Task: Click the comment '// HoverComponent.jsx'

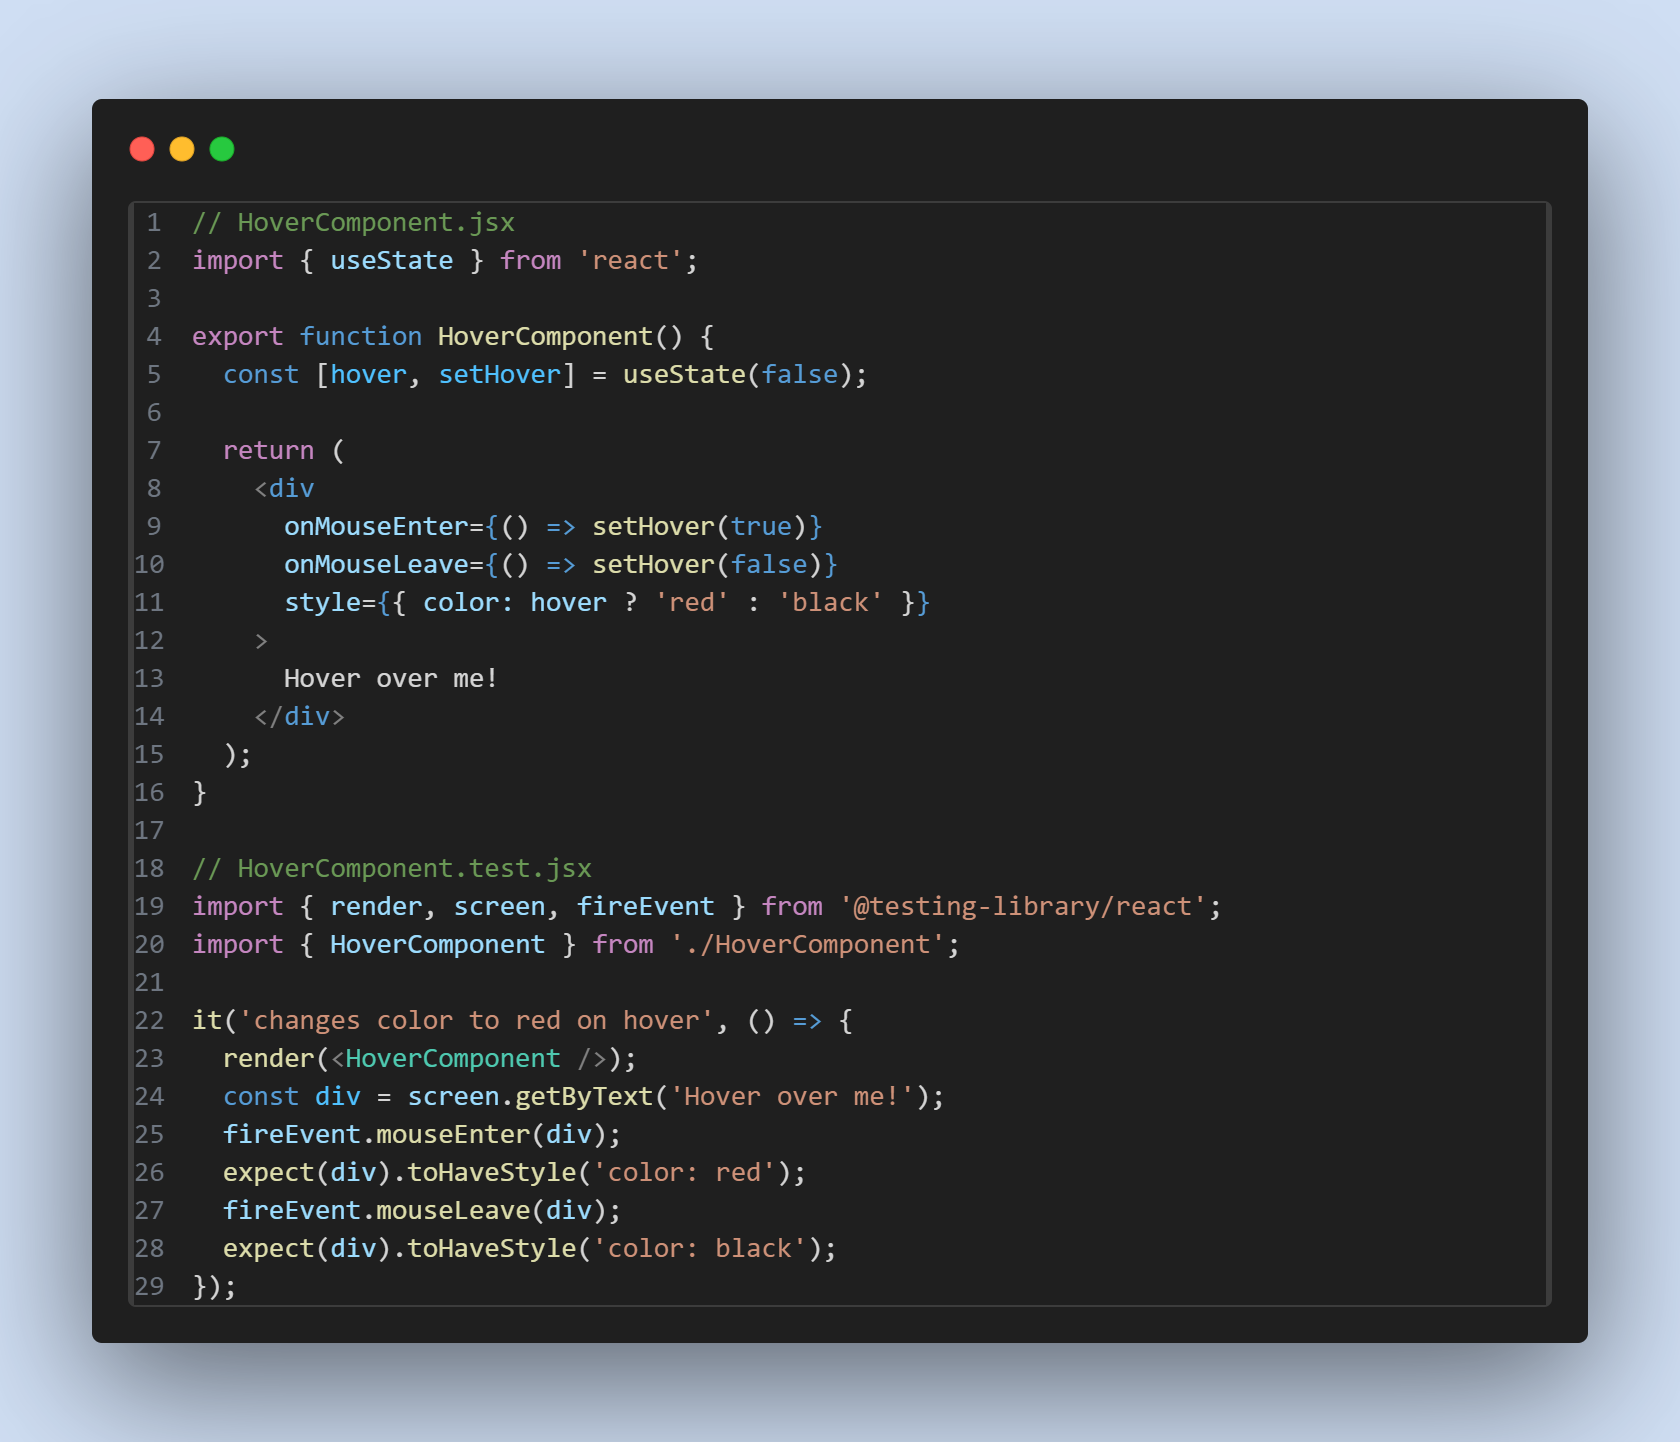Action: coord(354,222)
